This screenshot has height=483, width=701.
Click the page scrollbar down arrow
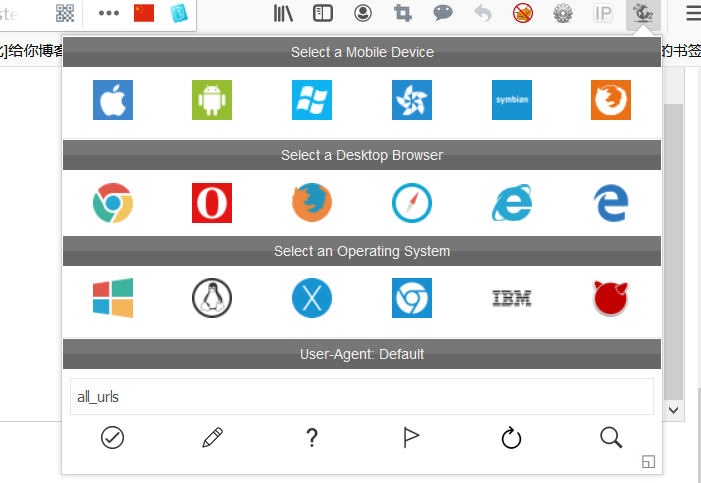[674, 410]
